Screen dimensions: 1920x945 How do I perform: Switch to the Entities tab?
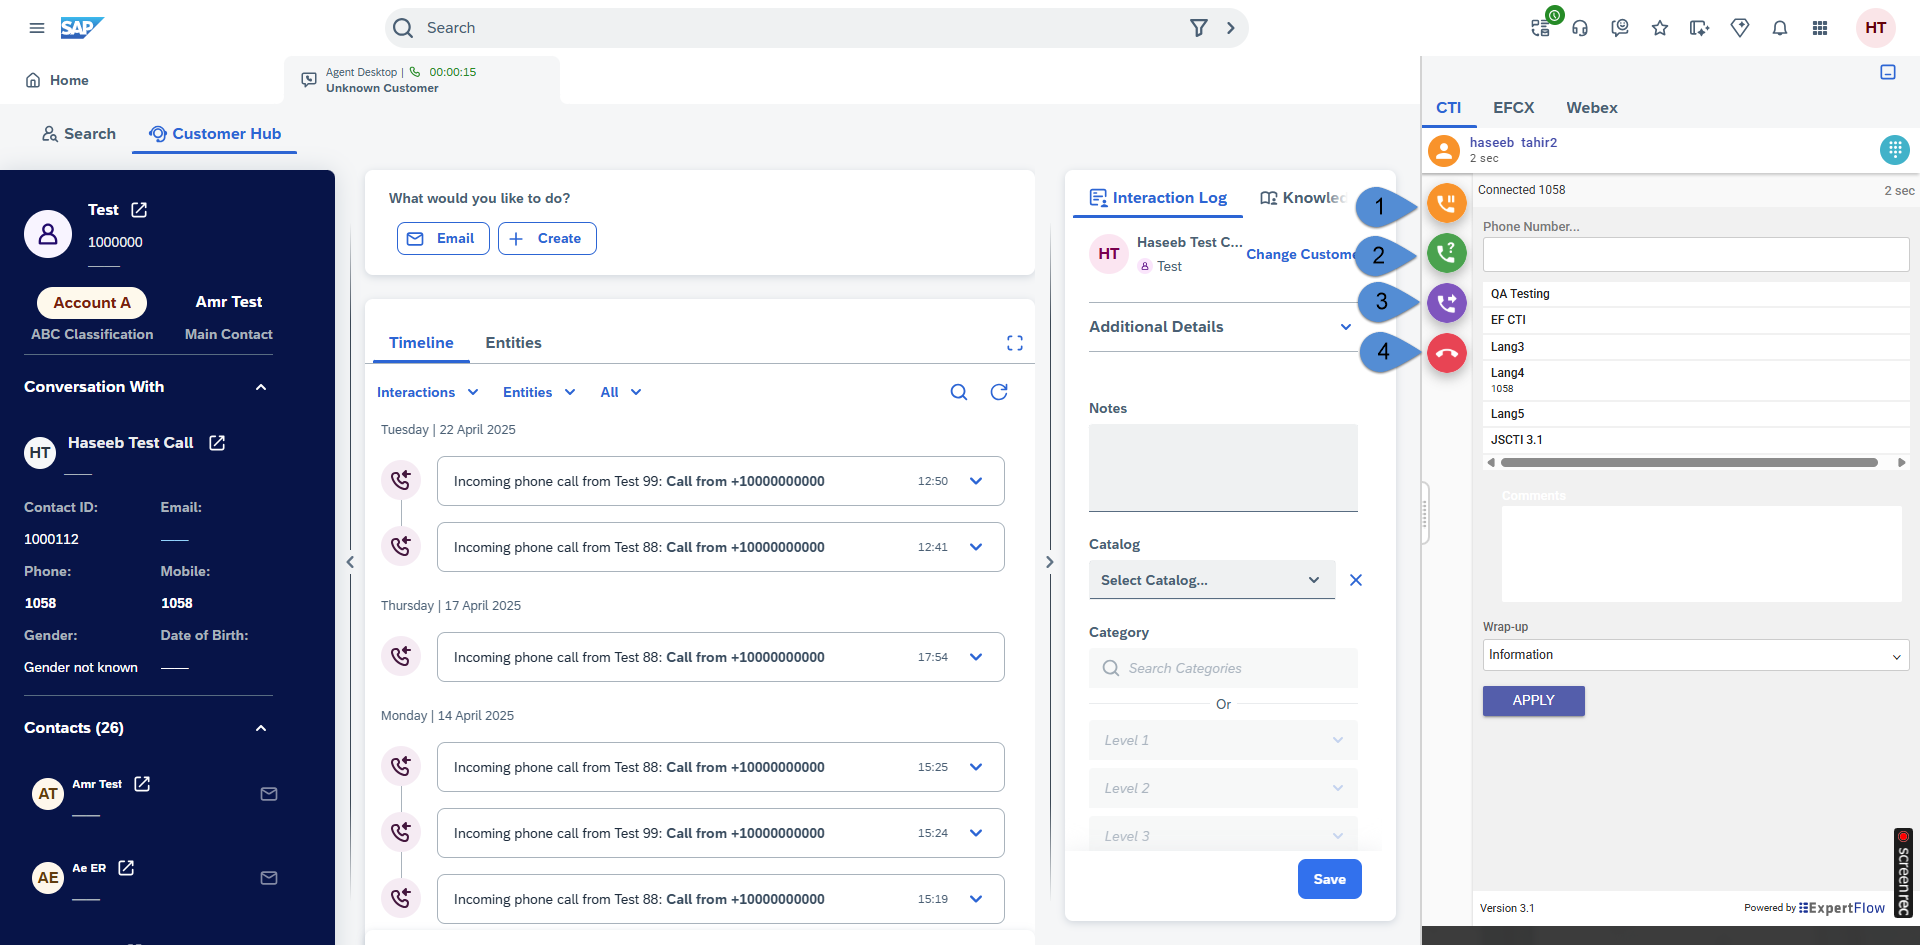coord(513,343)
